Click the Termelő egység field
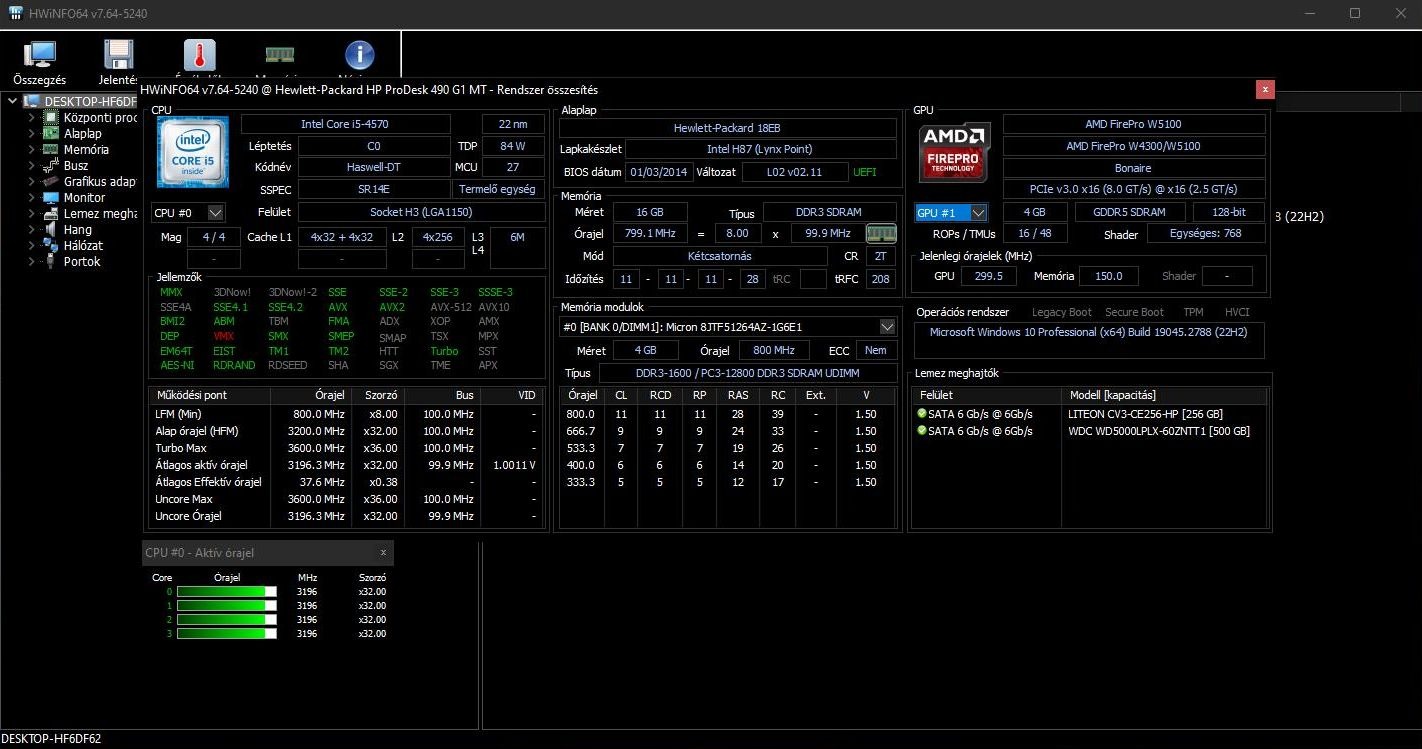 (497, 189)
